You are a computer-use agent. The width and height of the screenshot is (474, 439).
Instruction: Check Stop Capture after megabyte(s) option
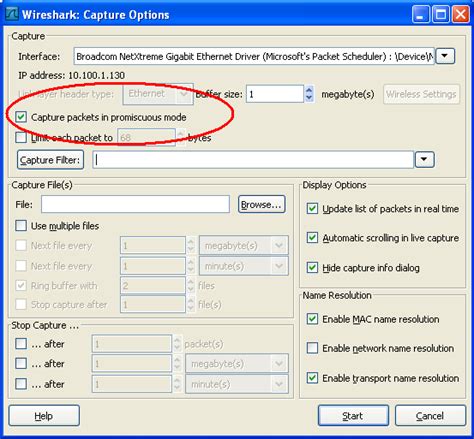pos(21,363)
